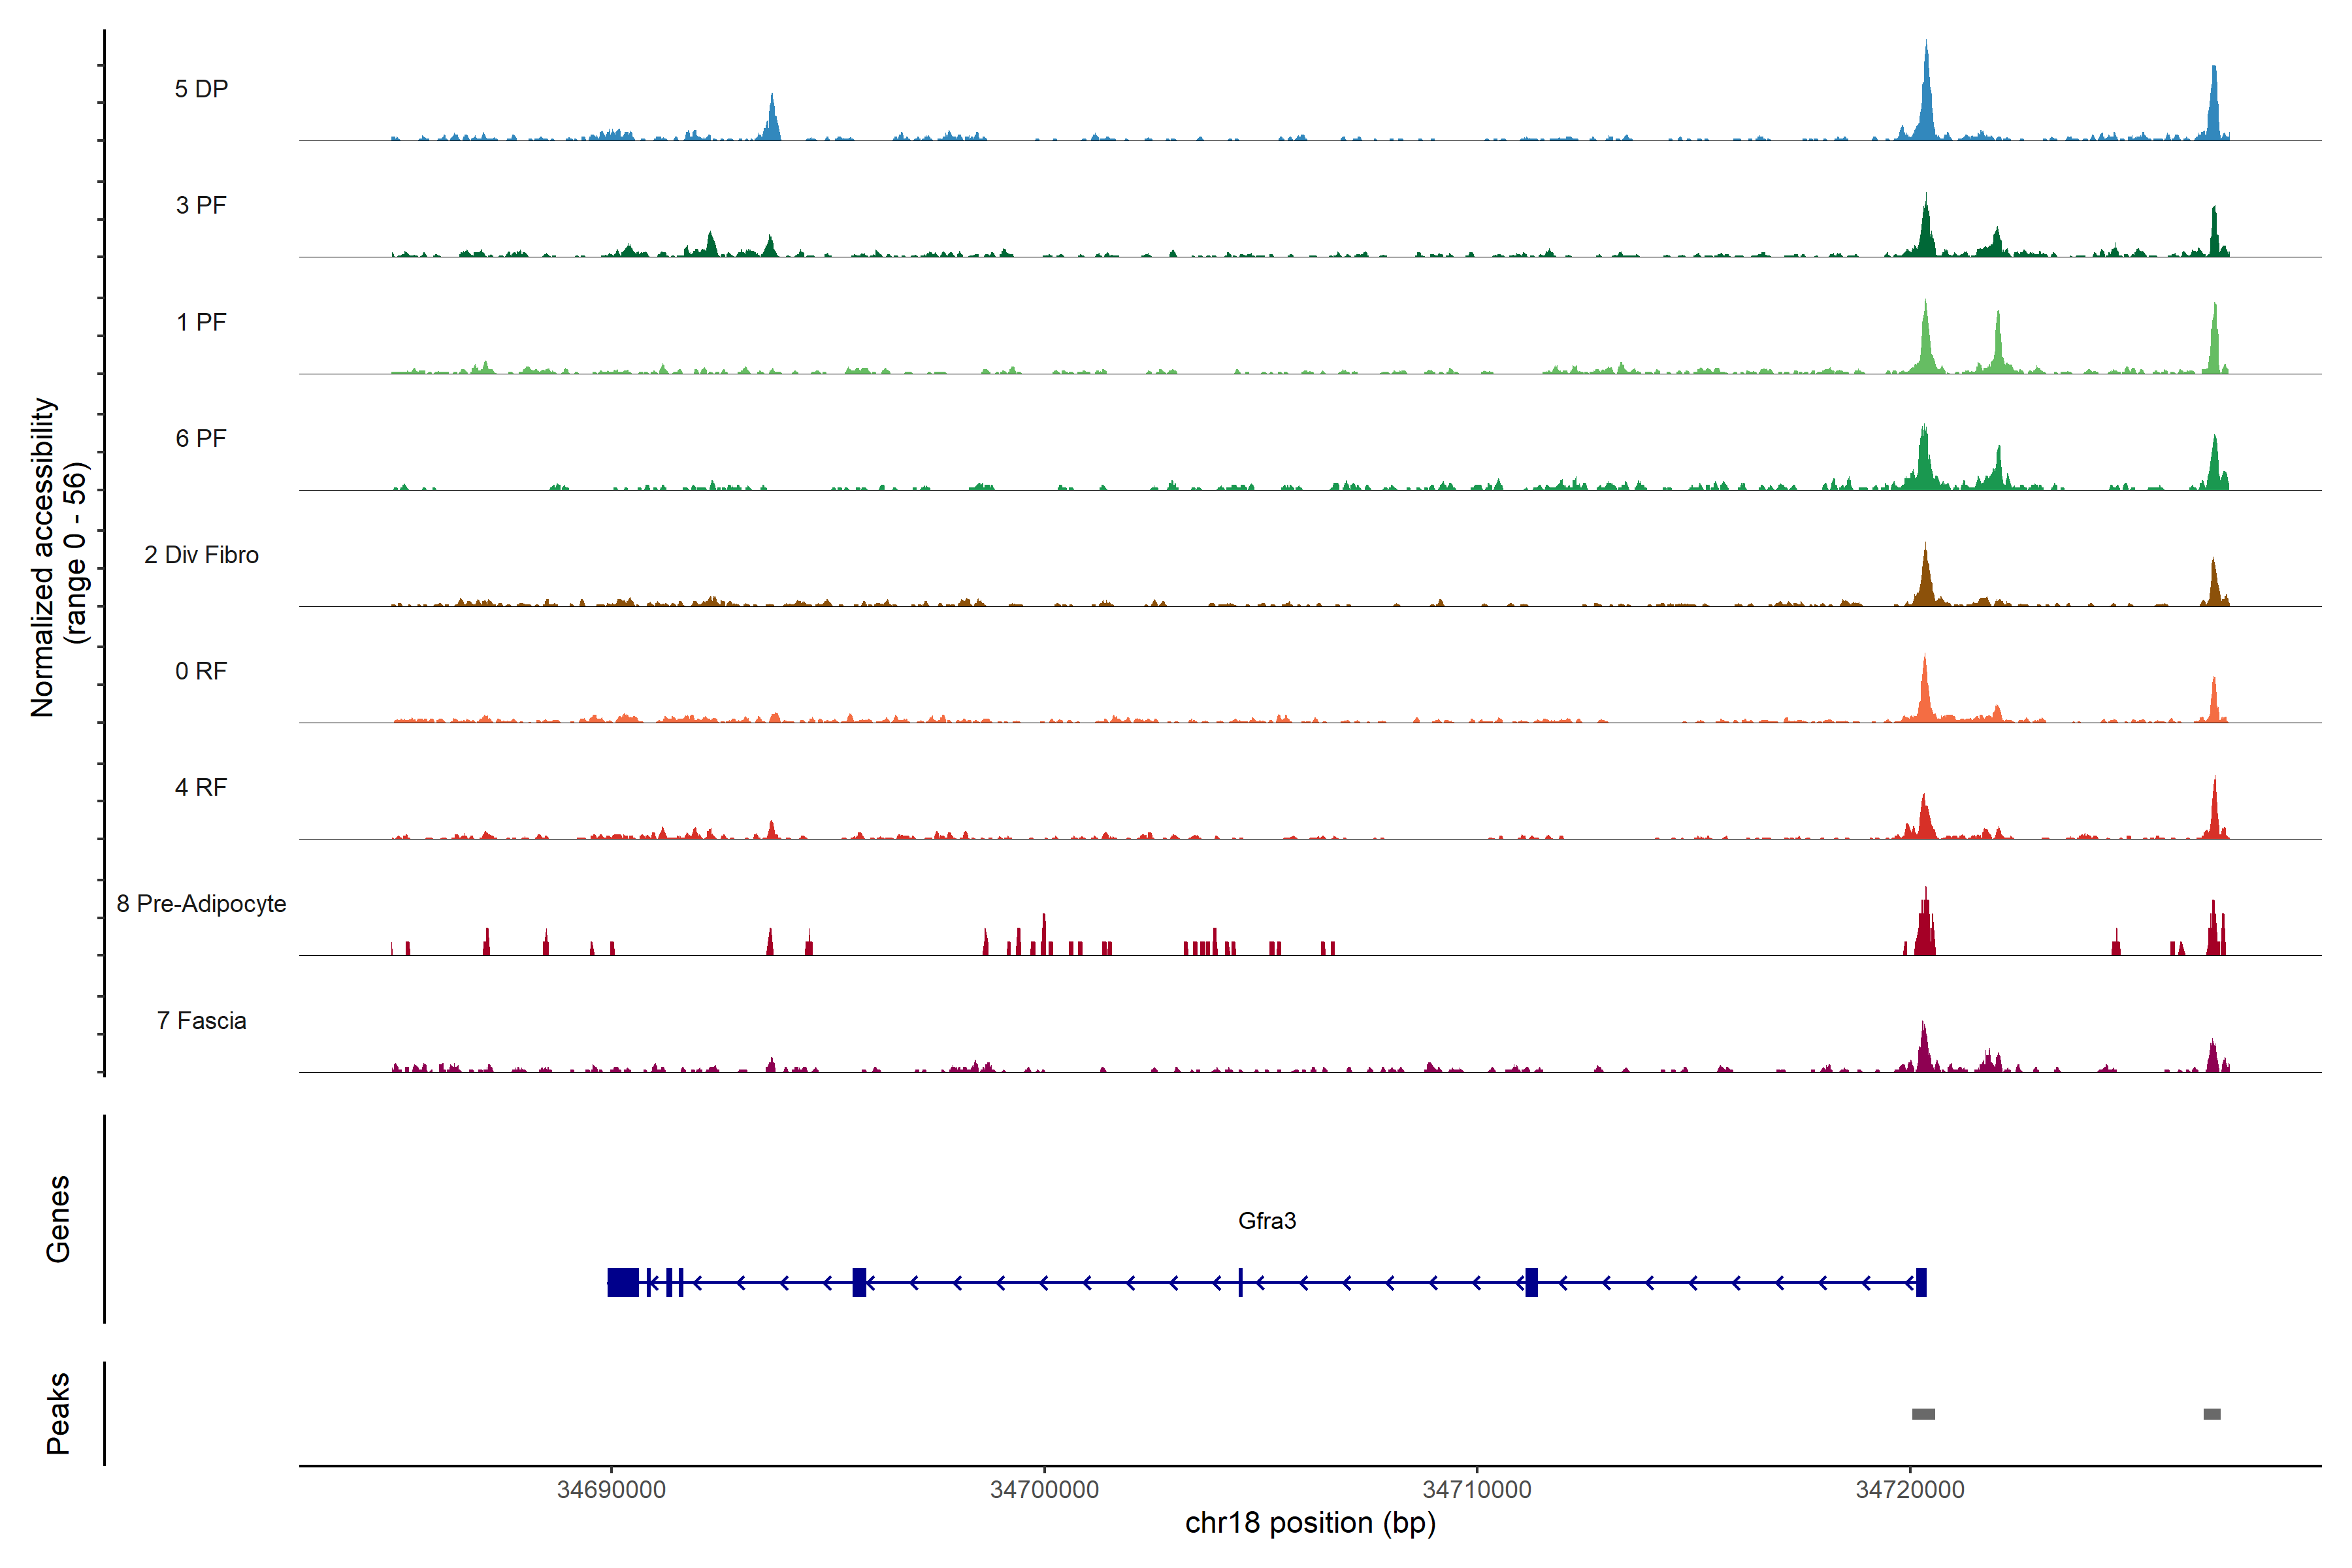This screenshot has height=1568, width=2352.
Task: Click the 0 RF track label
Action: pos(201,671)
